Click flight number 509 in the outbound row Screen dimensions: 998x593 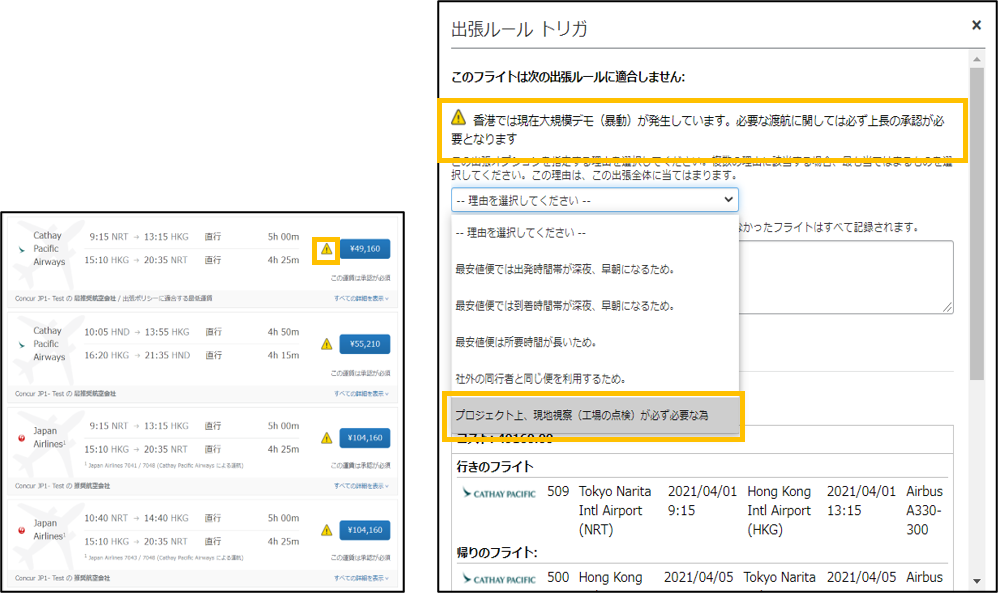click(x=558, y=492)
